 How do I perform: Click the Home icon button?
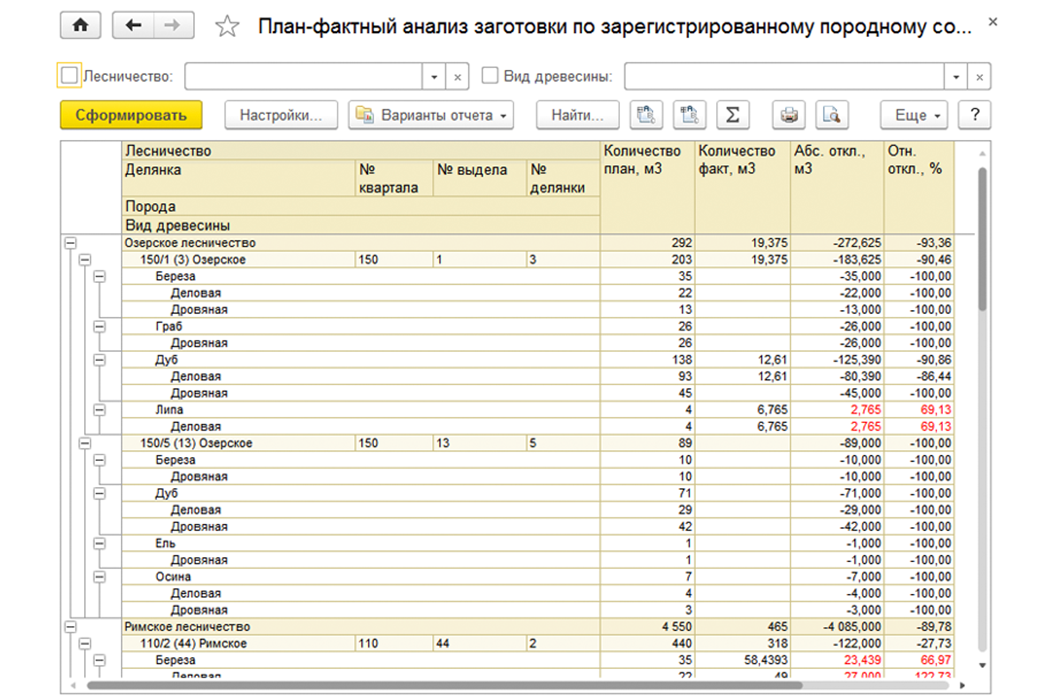[80, 26]
